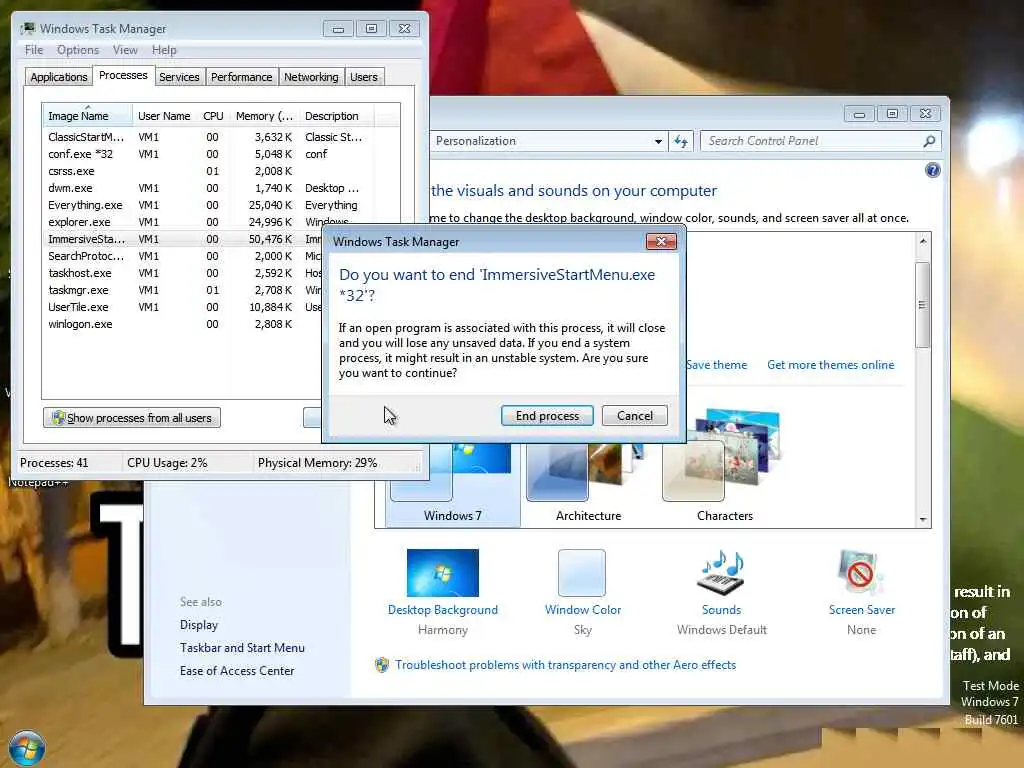The image size is (1024, 768).
Task: Select the SearchProtoc... process row
Action: [x=183, y=256]
